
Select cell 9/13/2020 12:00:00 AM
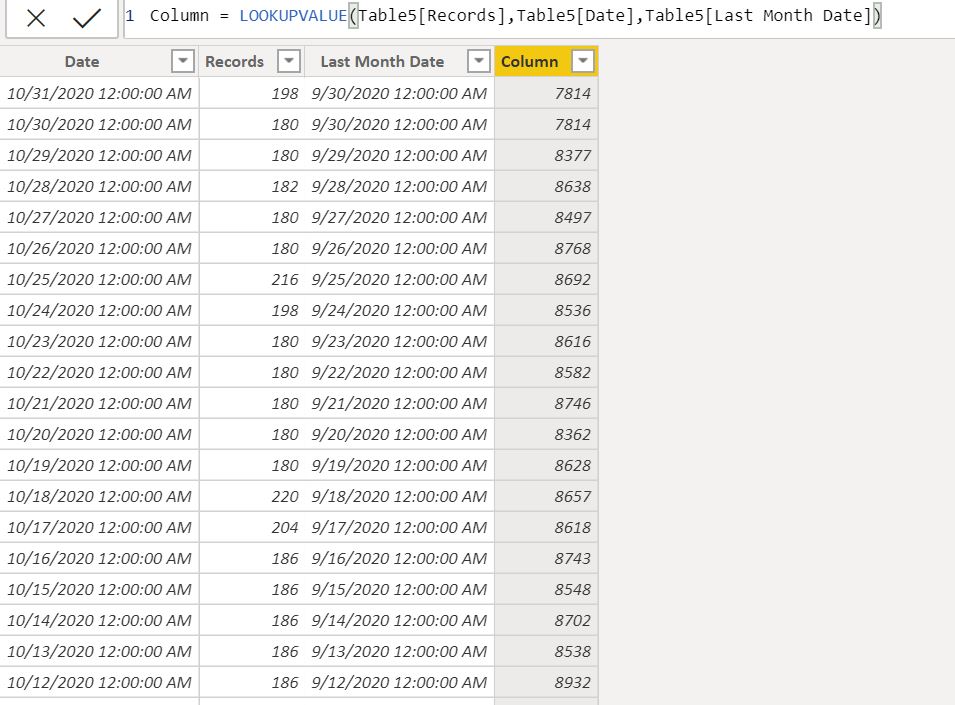click(399, 651)
